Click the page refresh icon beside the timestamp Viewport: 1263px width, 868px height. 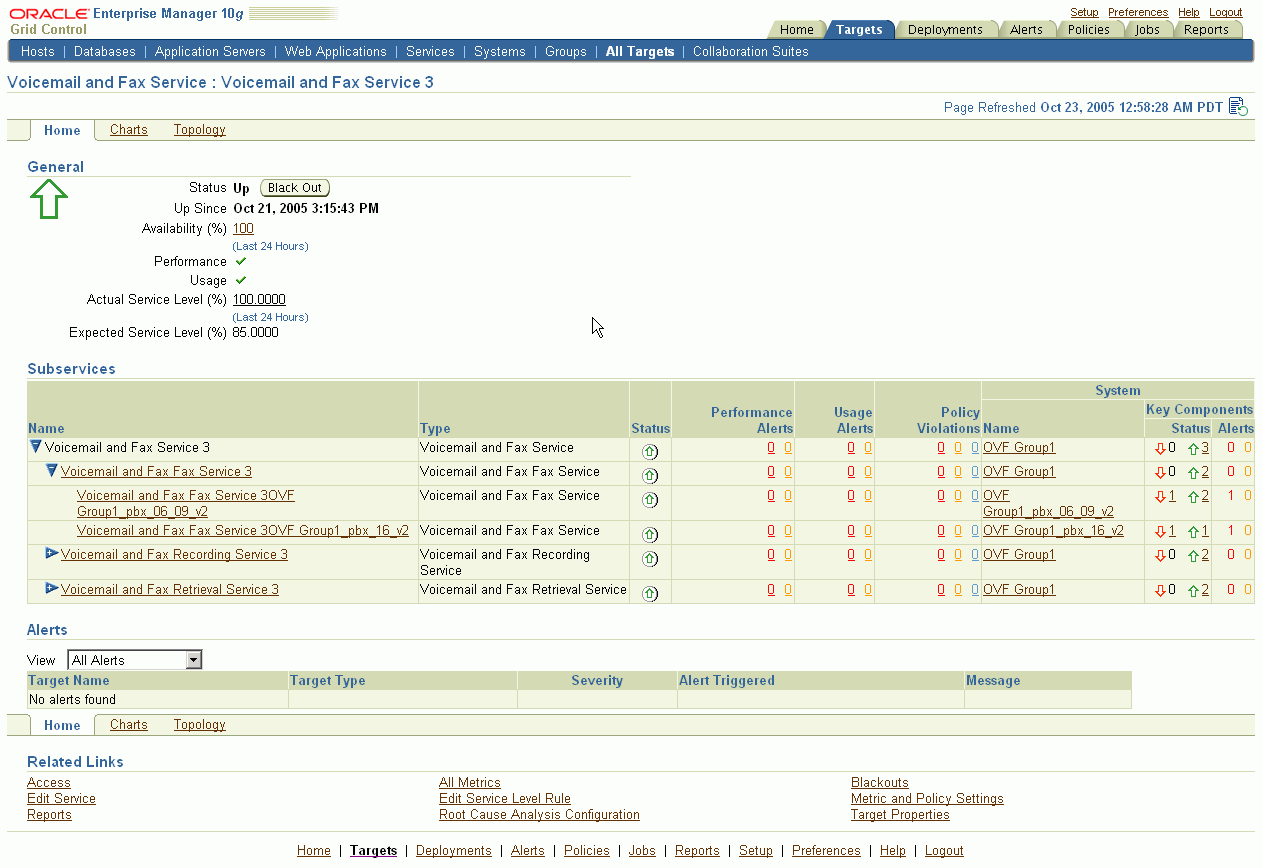1238,106
